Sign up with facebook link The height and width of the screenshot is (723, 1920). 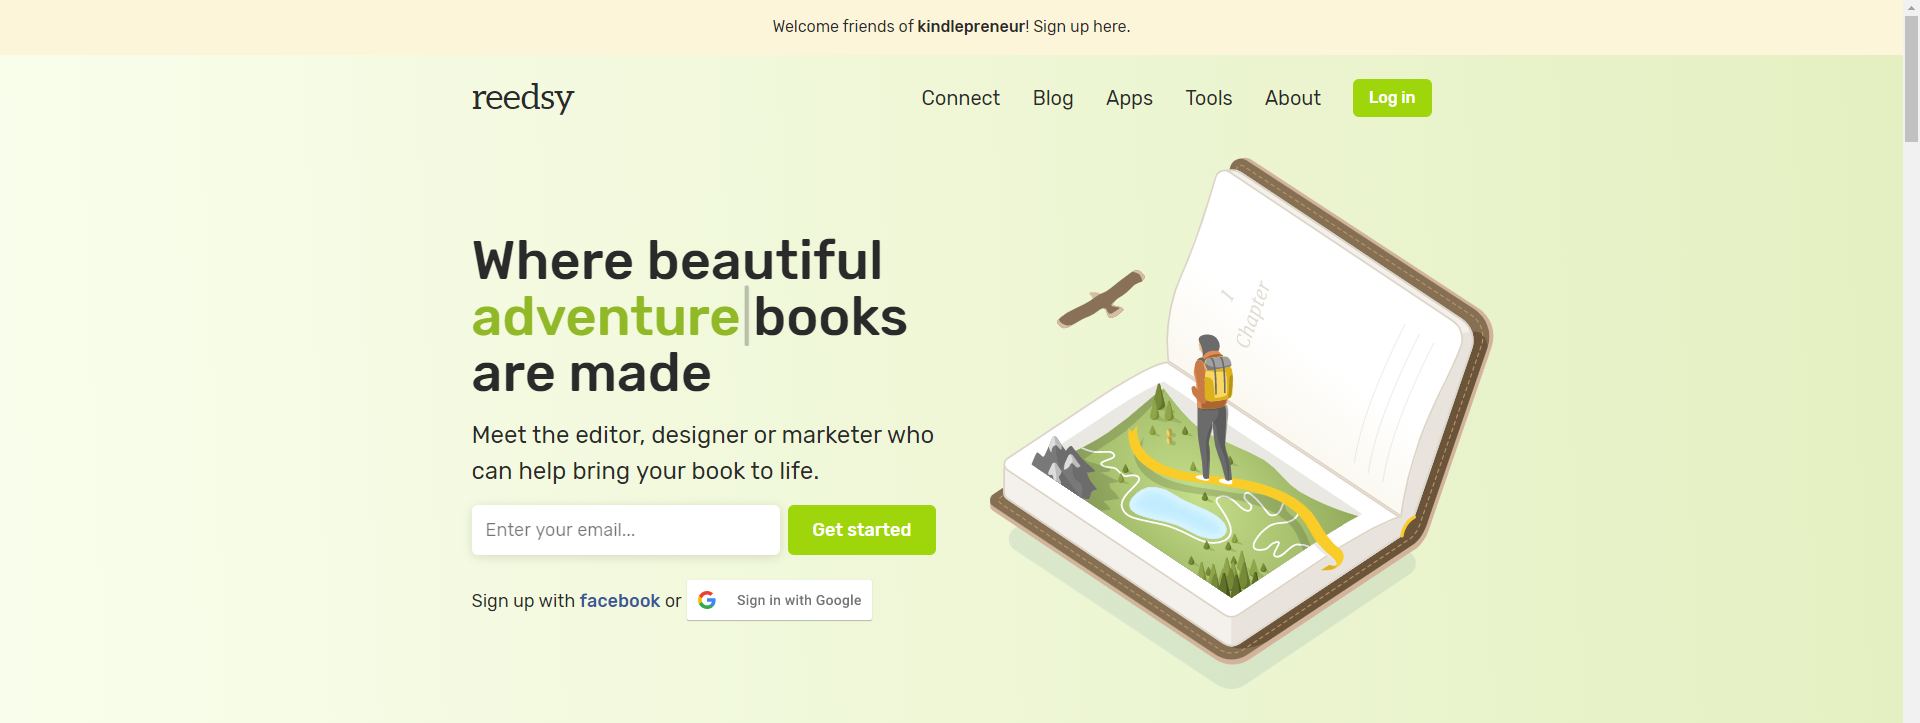pos(619,601)
